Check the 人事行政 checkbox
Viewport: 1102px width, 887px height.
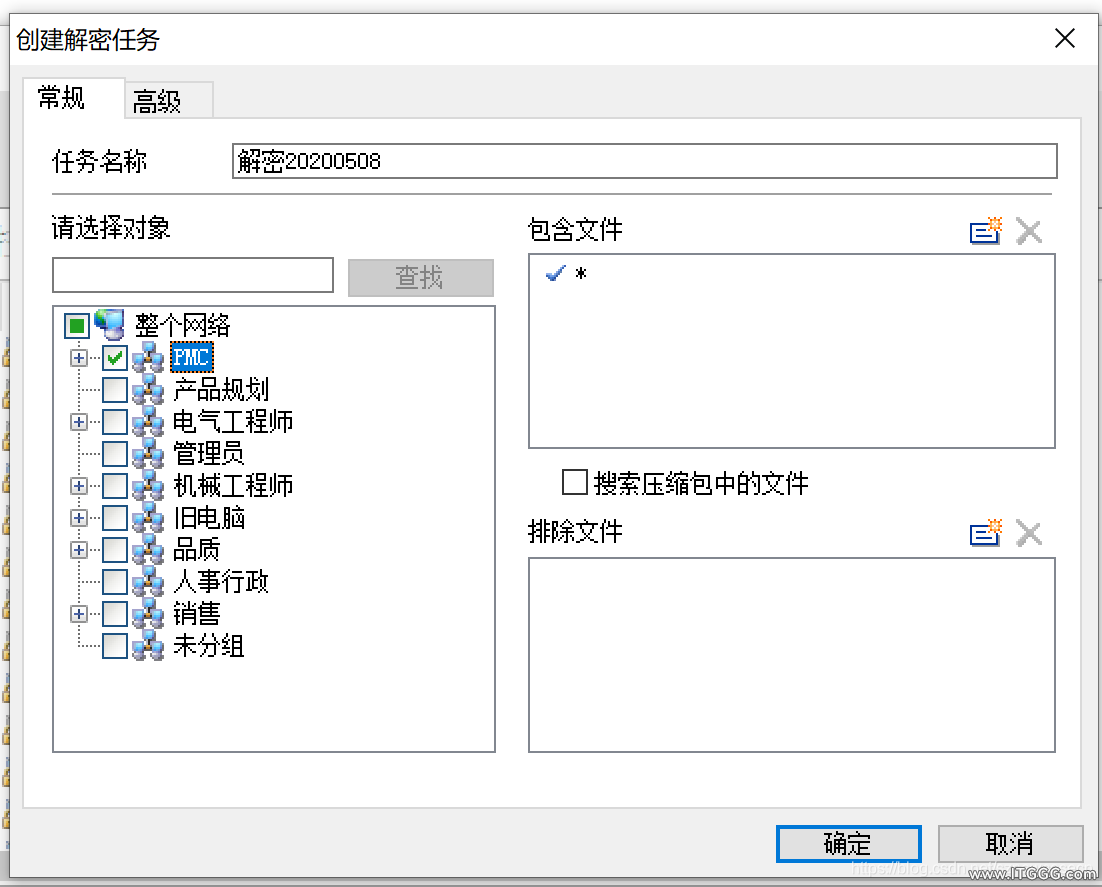click(x=115, y=582)
